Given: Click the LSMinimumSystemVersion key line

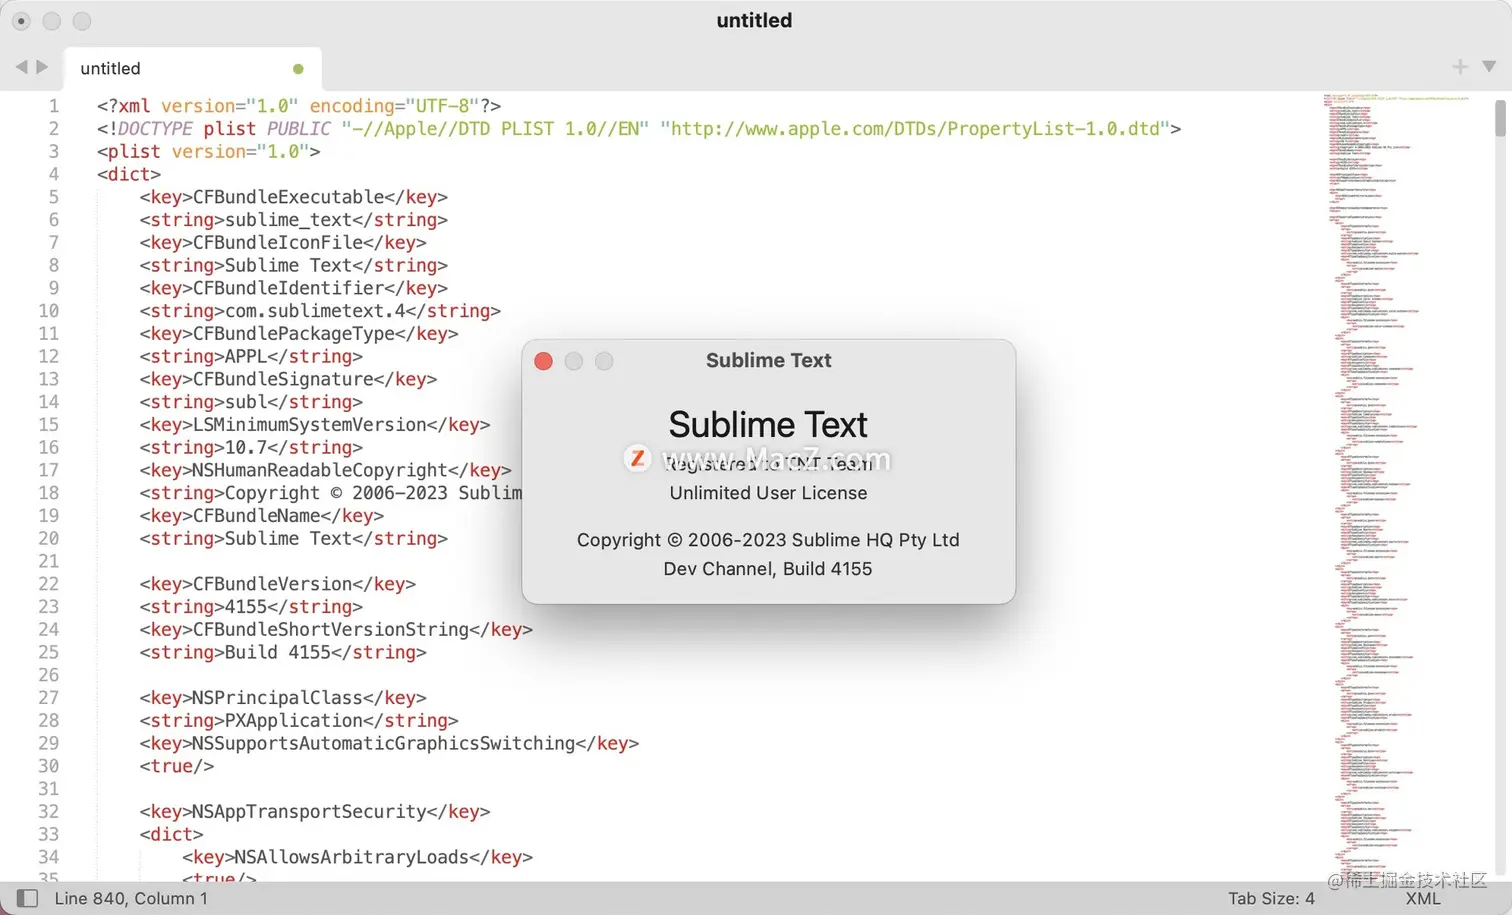Looking at the screenshot, I should (x=315, y=424).
